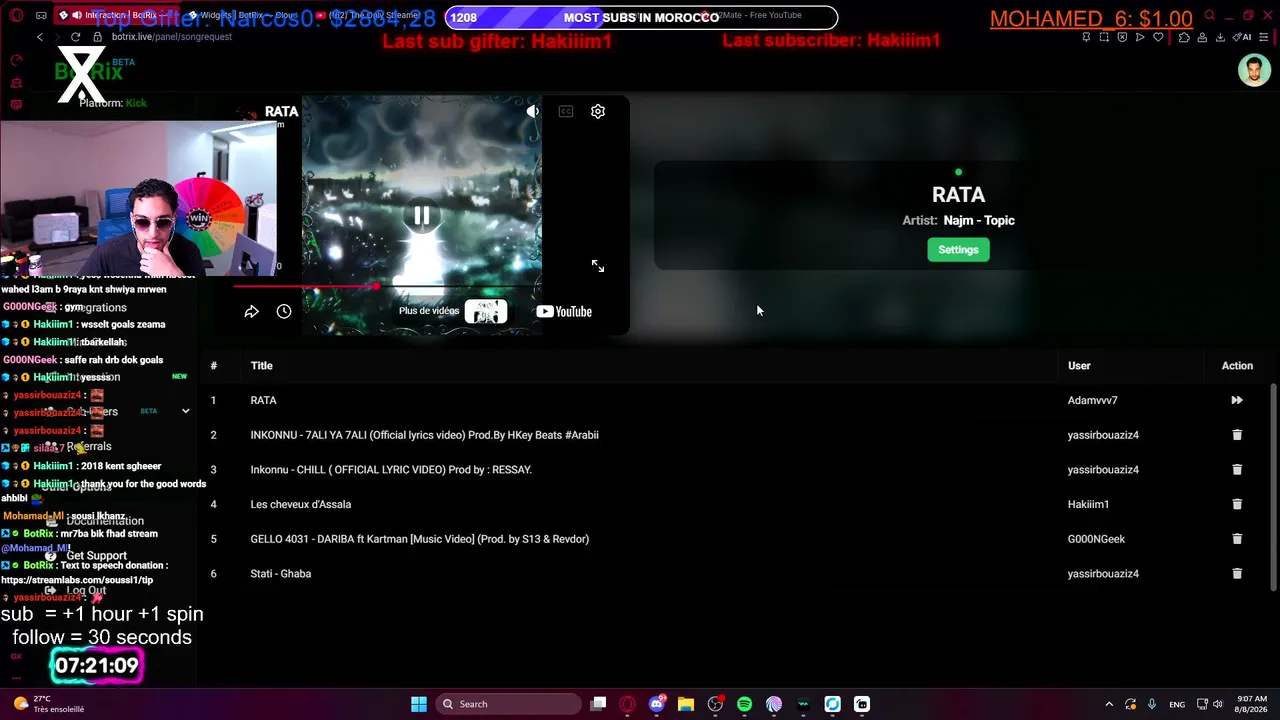
Task: Click user Hakiiim1 in the song queue
Action: [1088, 504]
